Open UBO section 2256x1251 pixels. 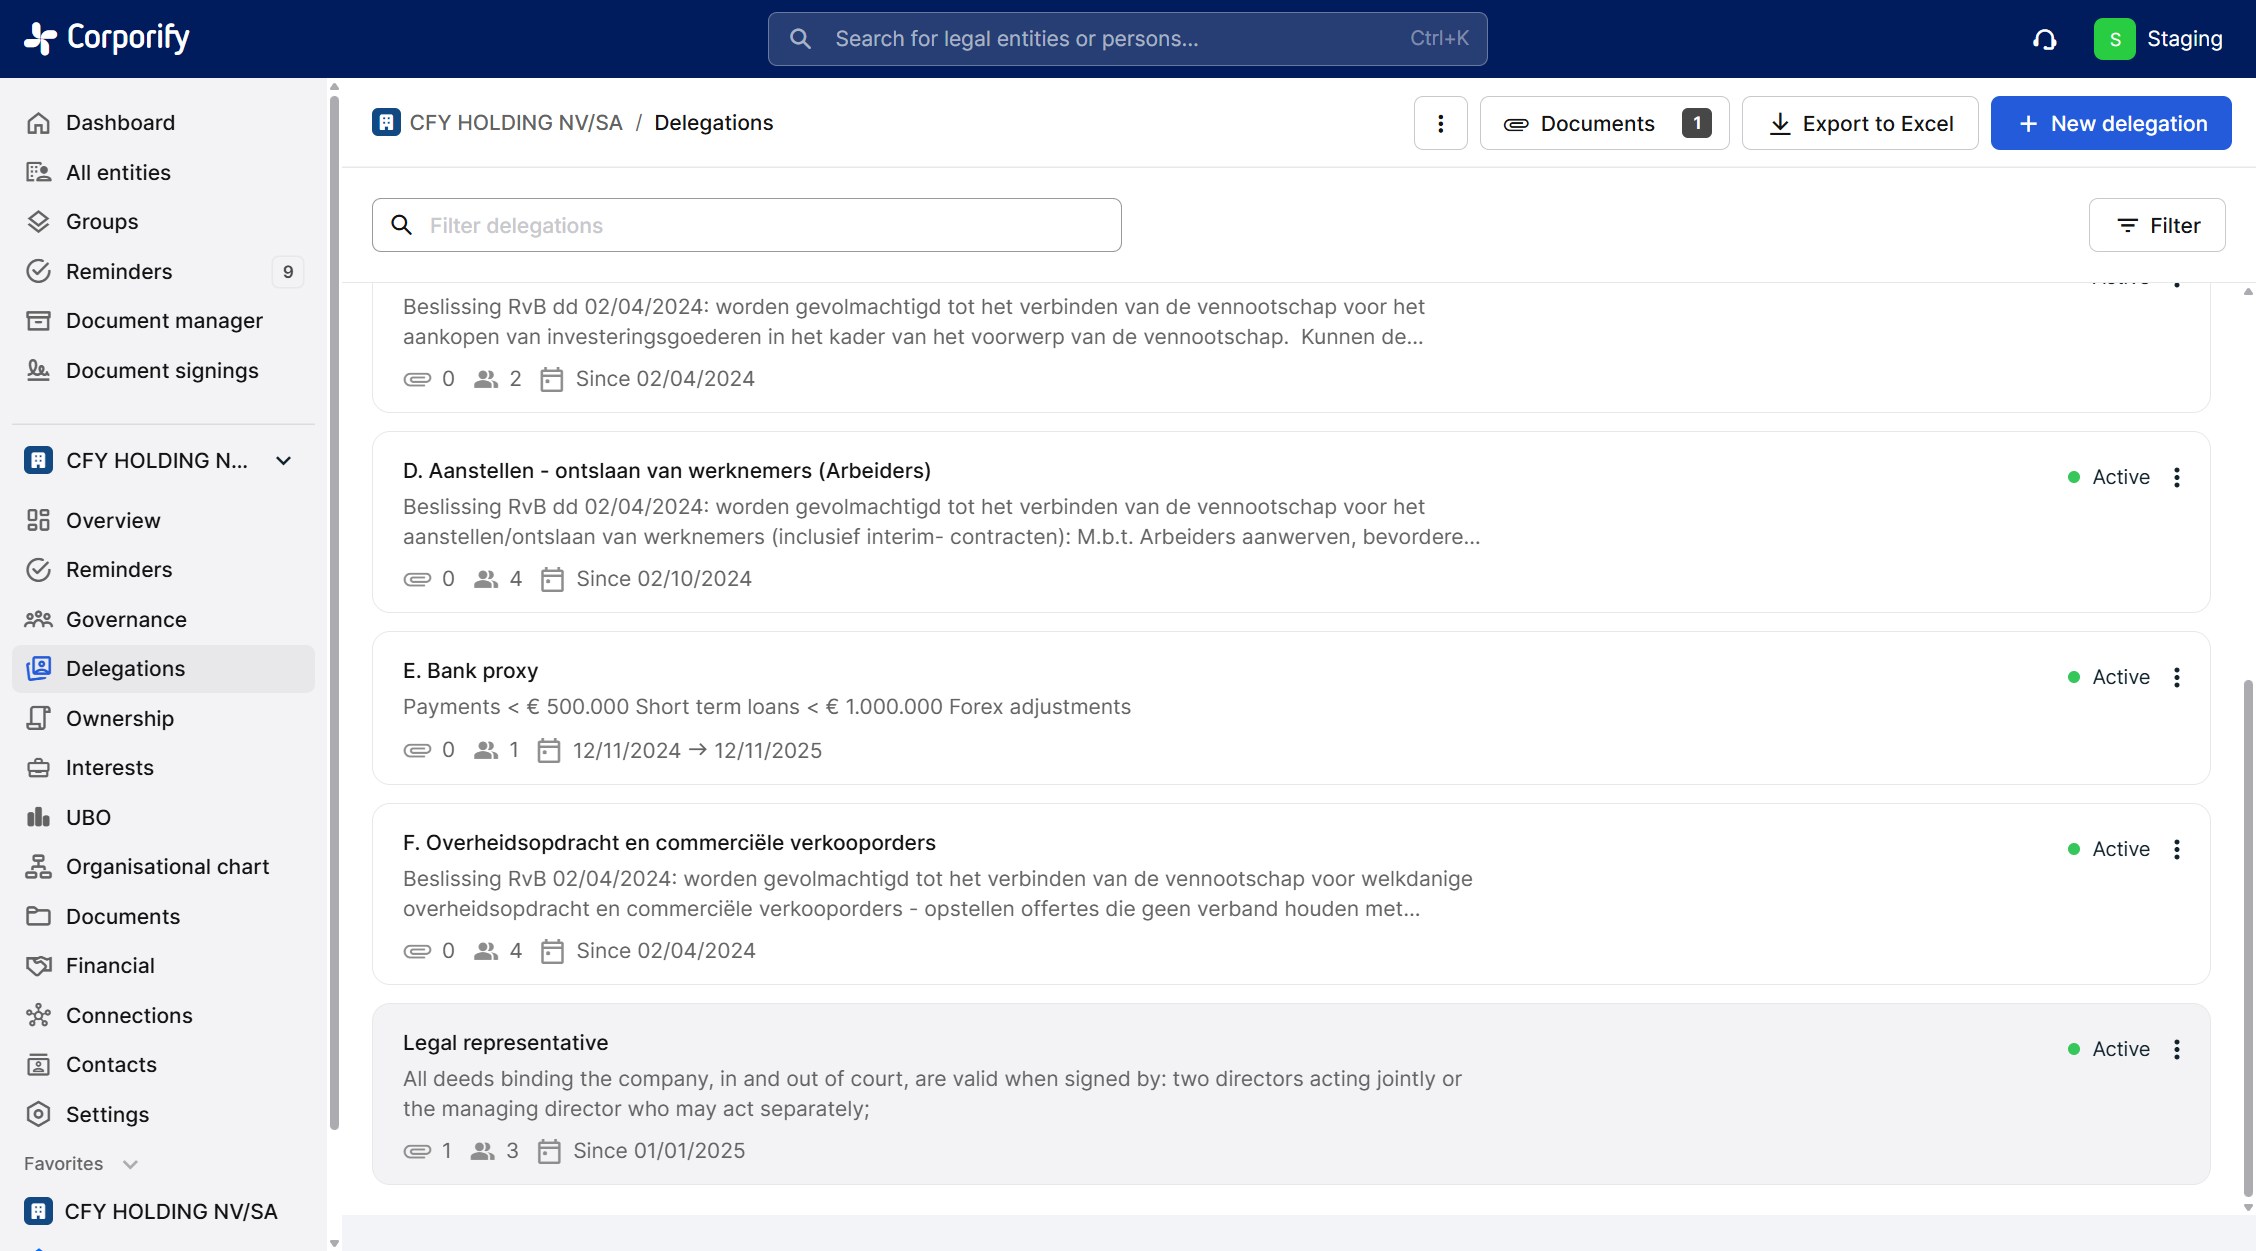point(88,817)
